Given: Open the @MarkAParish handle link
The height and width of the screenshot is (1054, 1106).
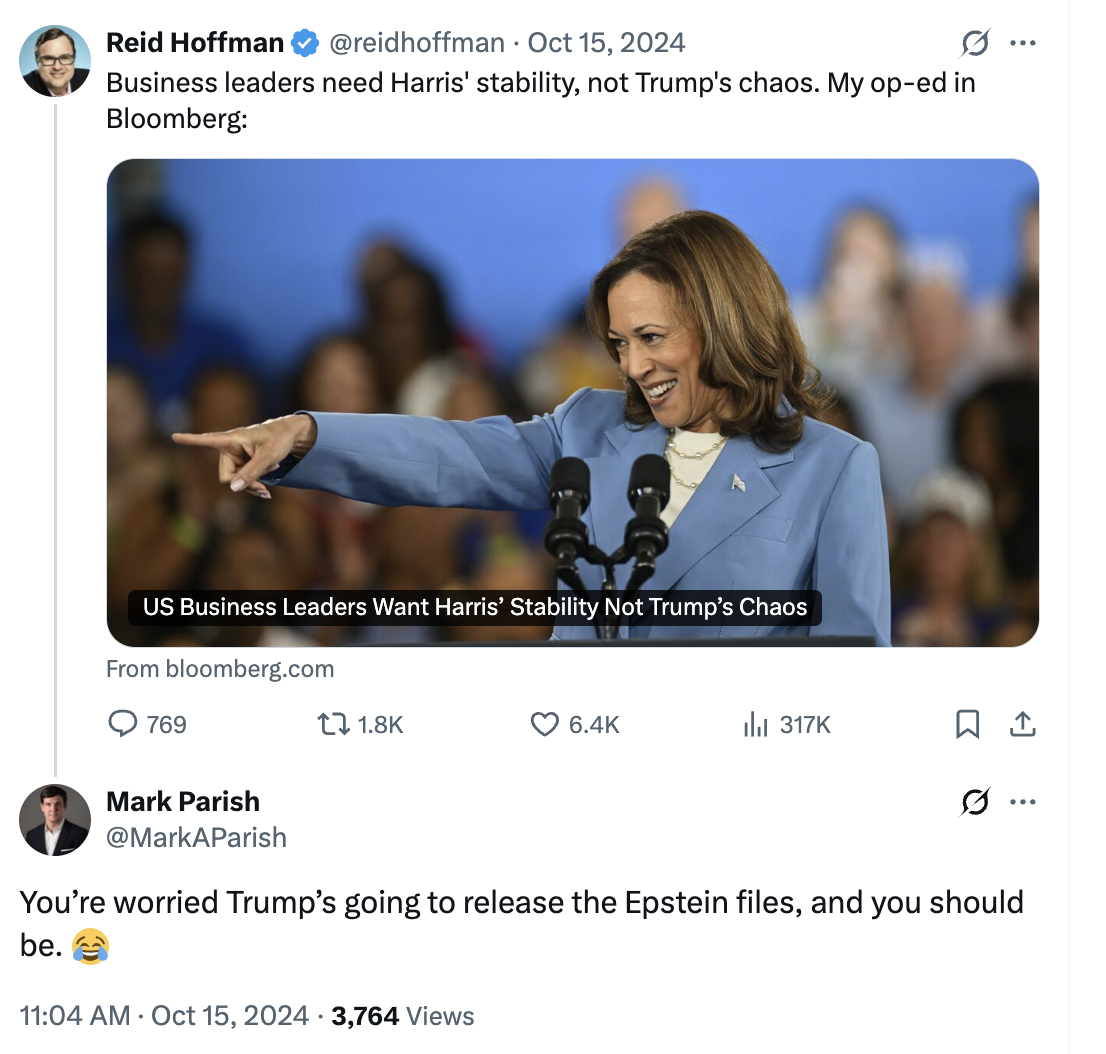Looking at the screenshot, I should (x=196, y=837).
